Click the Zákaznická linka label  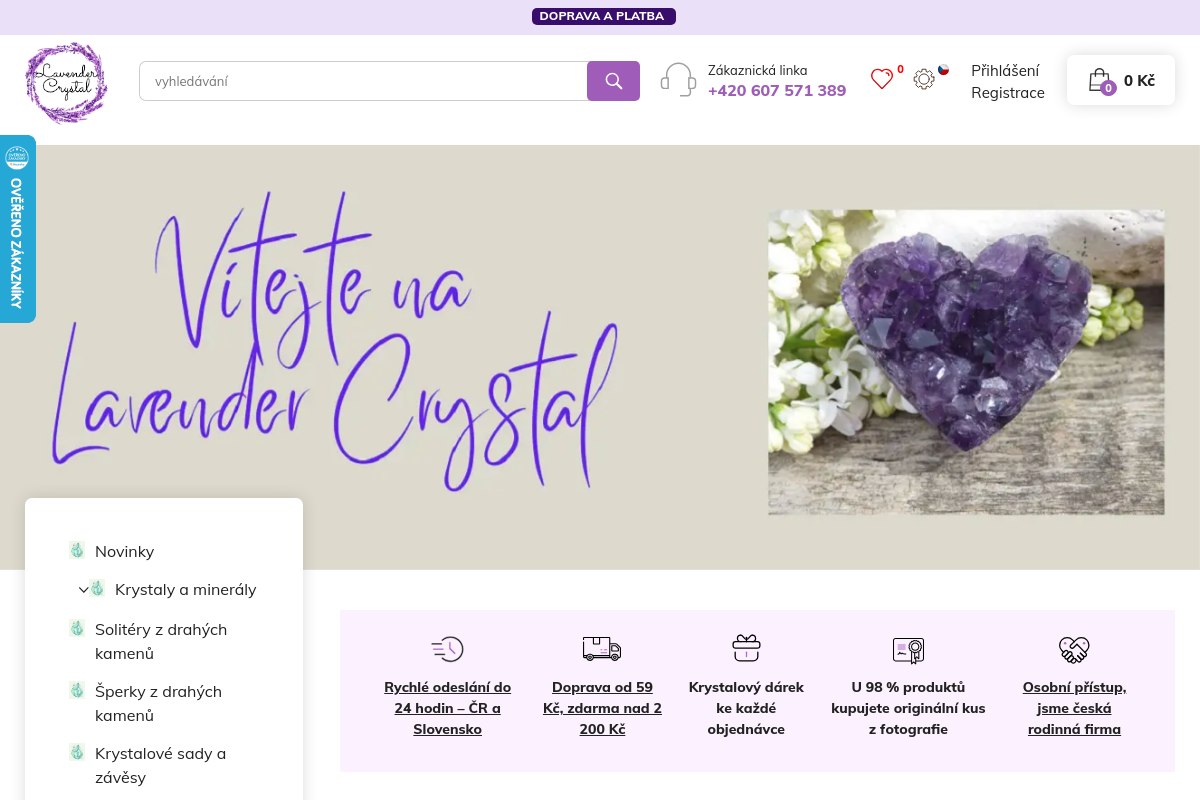757,70
